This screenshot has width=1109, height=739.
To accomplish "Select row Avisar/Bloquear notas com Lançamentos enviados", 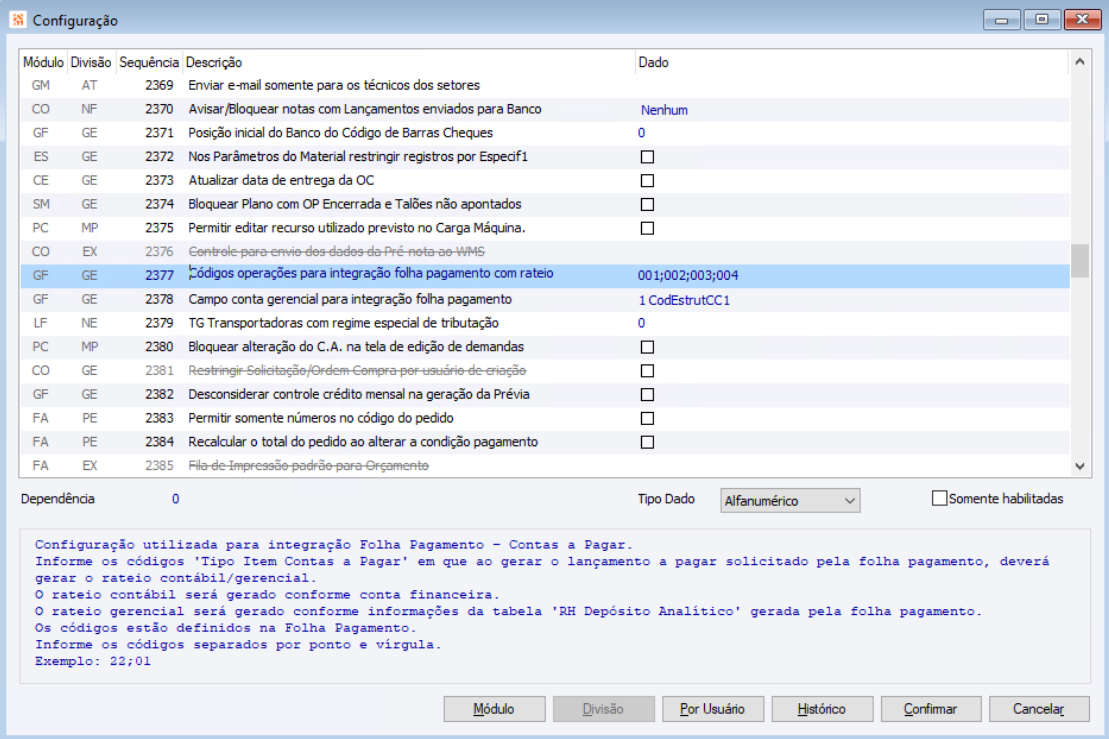I will click(x=545, y=110).
